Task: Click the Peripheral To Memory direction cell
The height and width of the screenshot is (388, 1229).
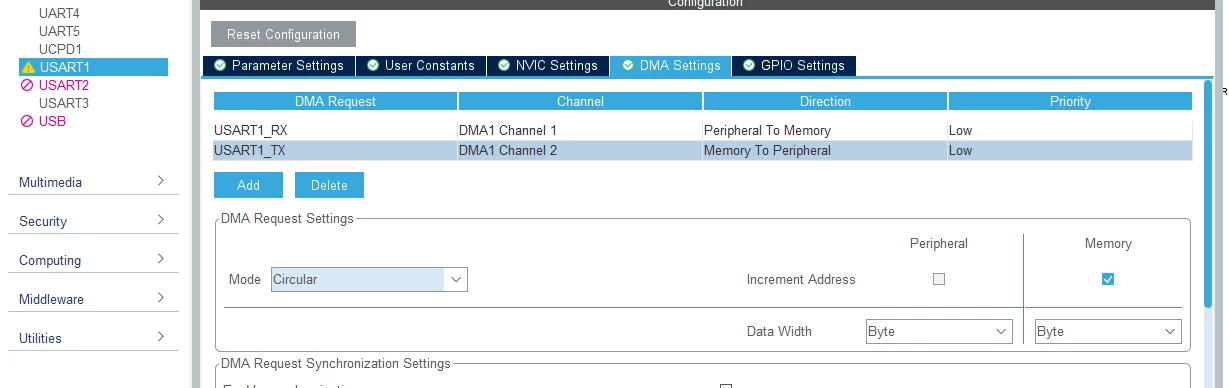Action: coord(825,130)
